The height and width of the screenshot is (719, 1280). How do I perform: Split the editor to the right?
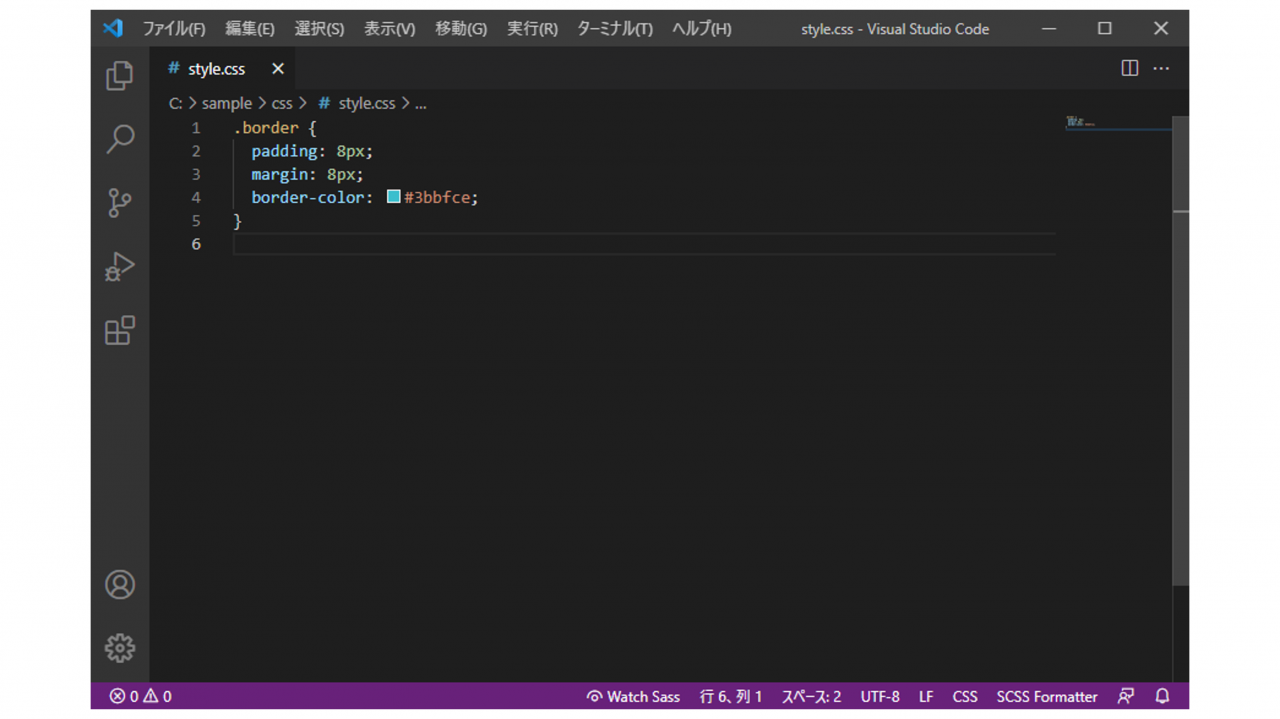[x=1130, y=68]
